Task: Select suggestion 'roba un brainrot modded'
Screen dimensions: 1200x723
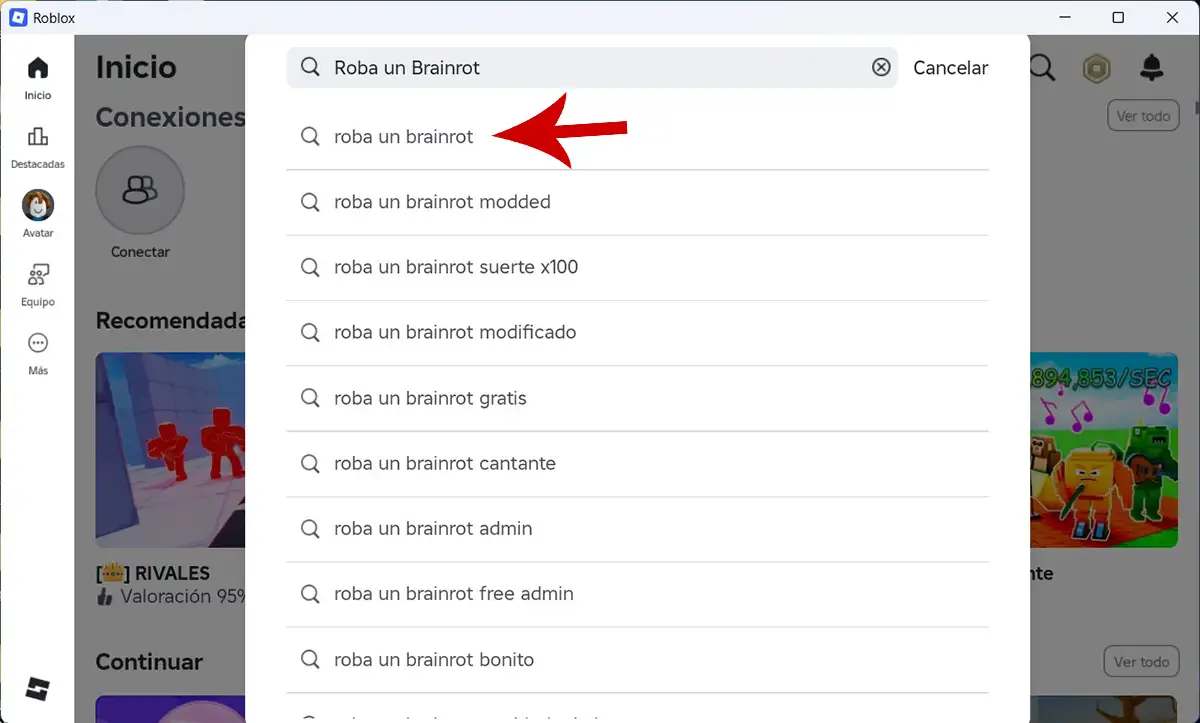Action: pyautogui.click(x=442, y=202)
